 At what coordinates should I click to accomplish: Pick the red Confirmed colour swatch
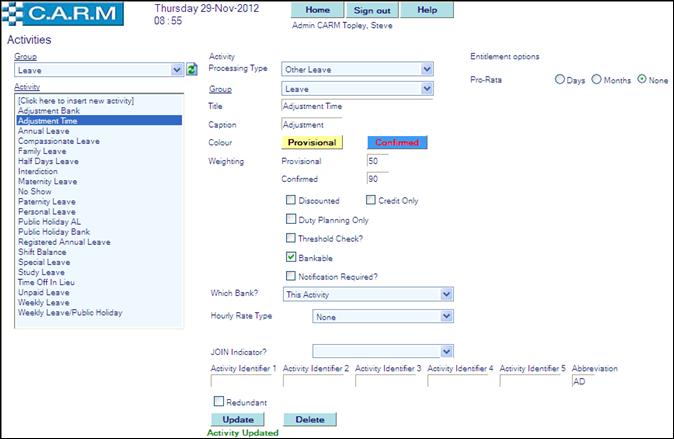pyautogui.click(x=397, y=142)
